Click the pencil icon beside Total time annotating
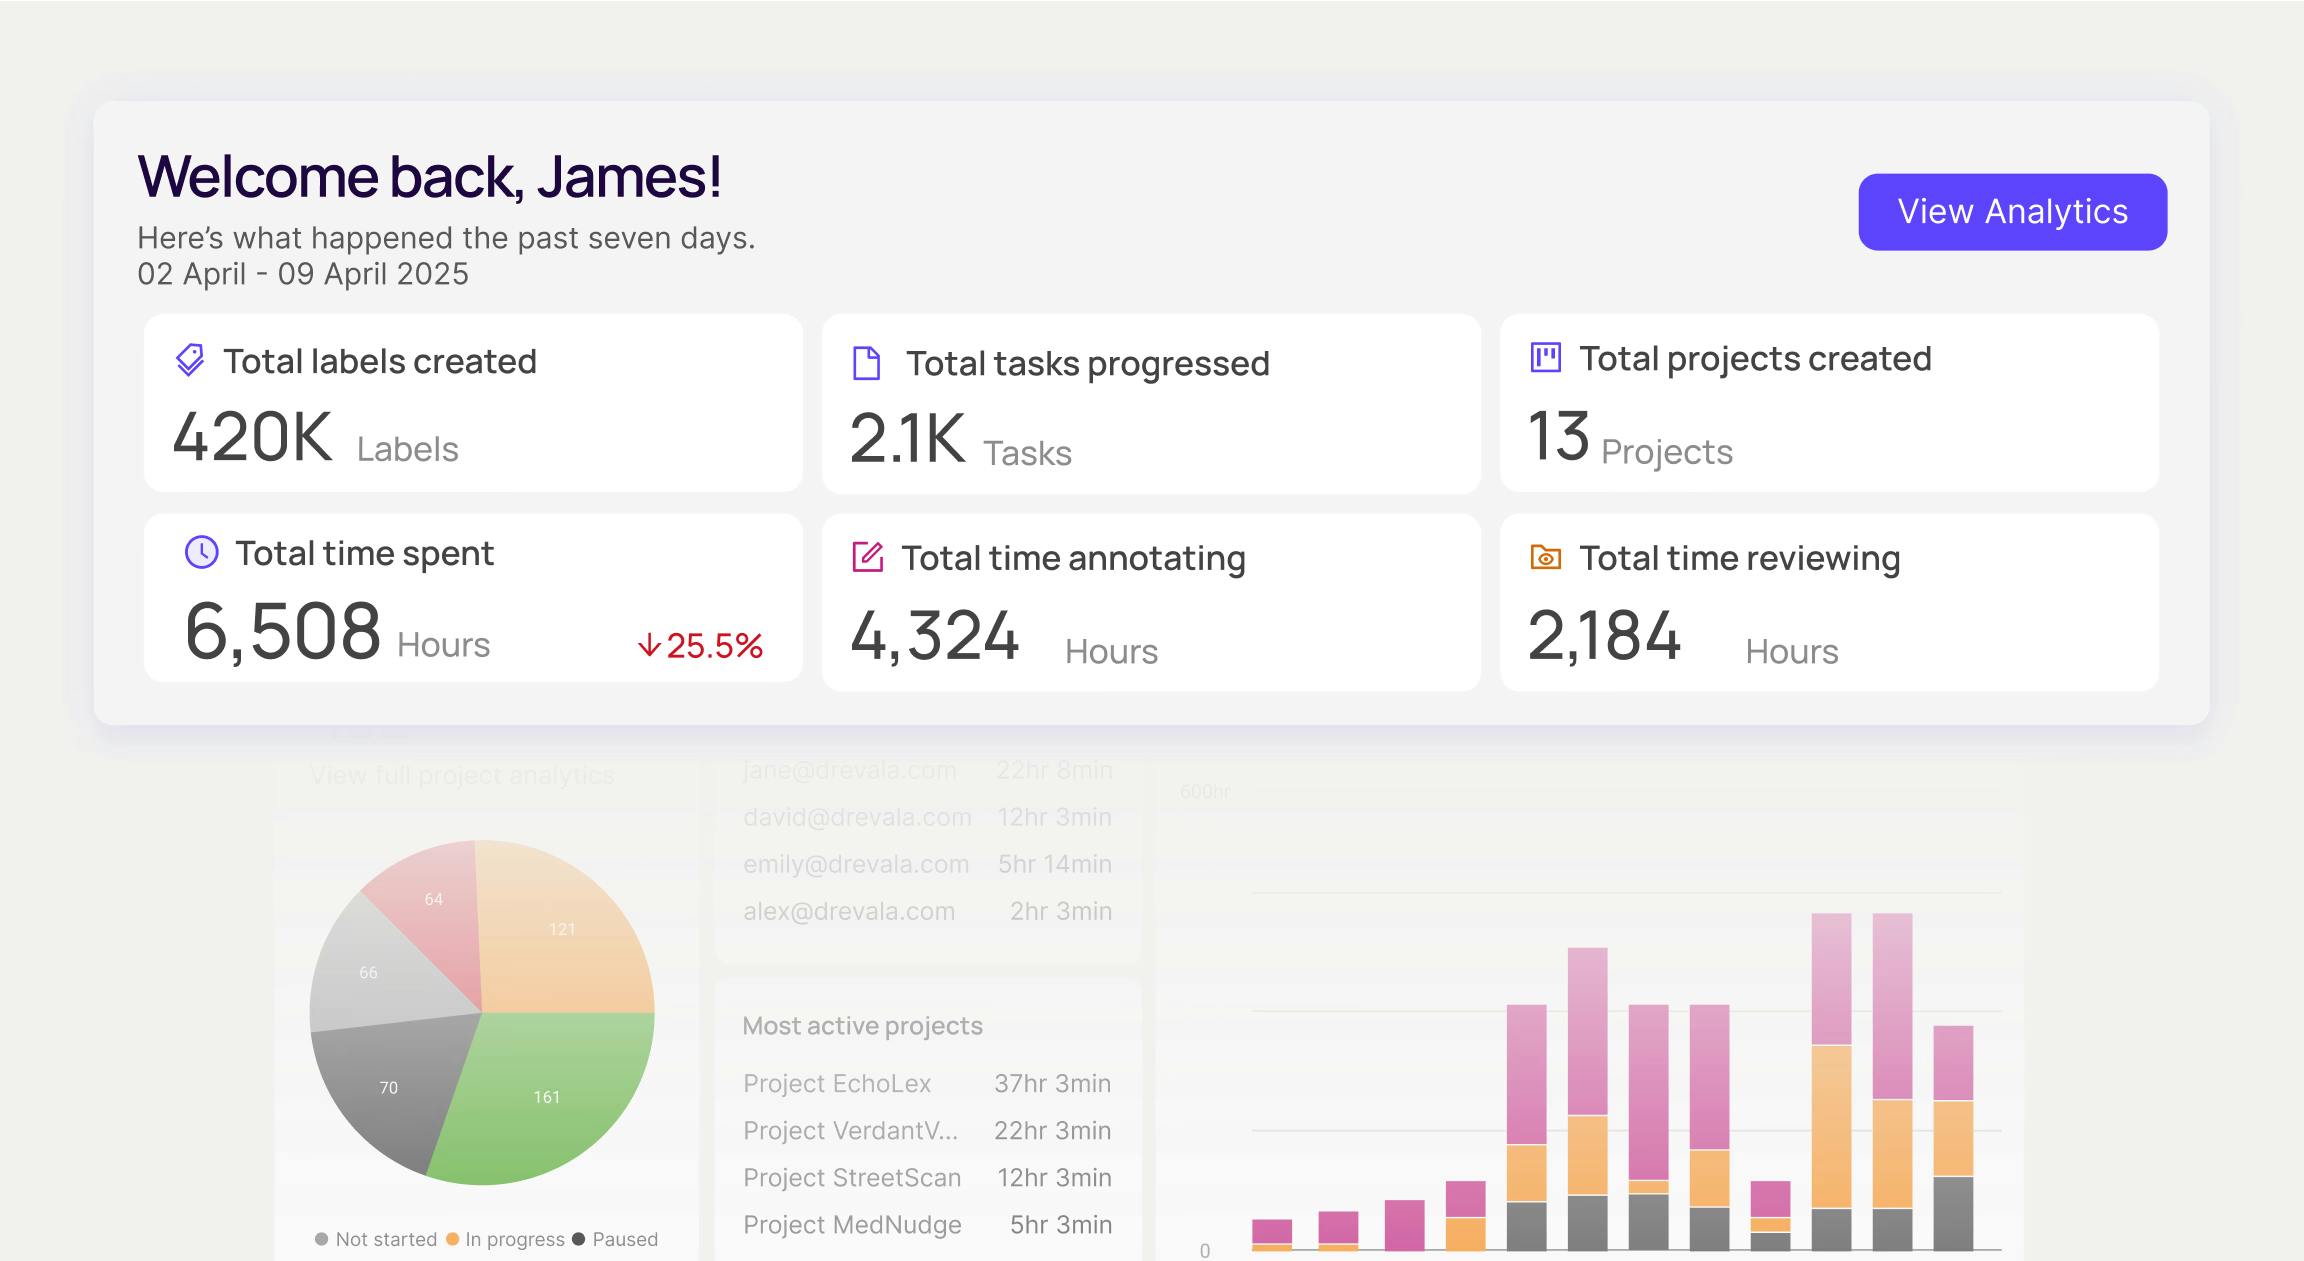Screen dimensions: 2304x1261 pos(867,557)
